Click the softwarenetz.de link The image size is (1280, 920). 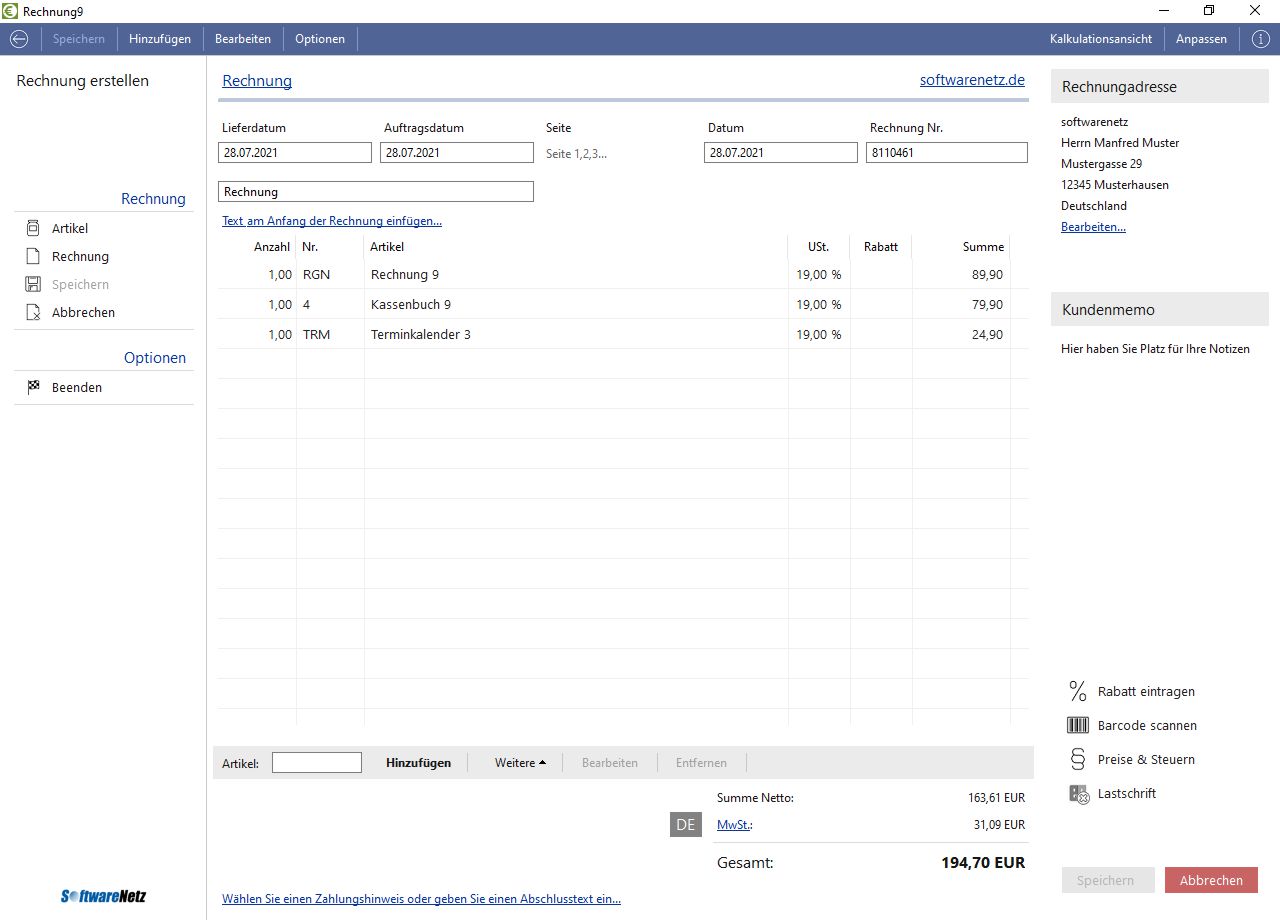tap(972, 80)
